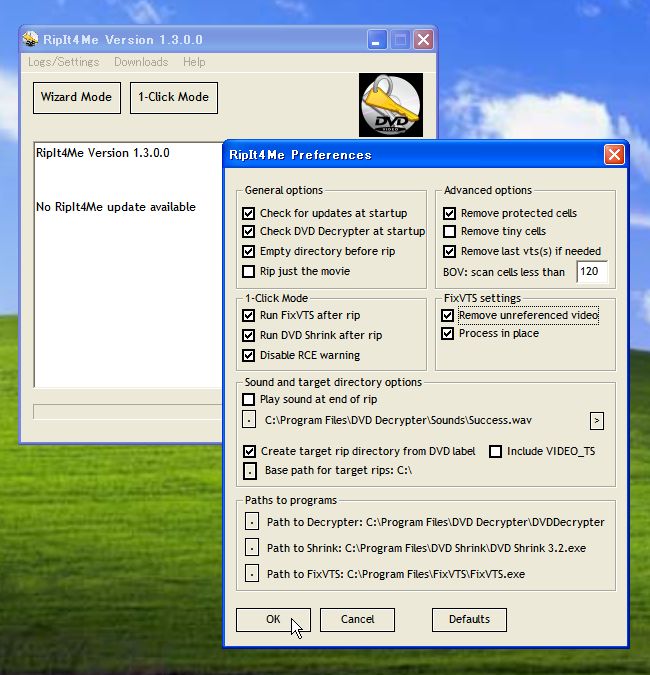
Task: Click the 1-Click Mode button
Action: pyautogui.click(x=174, y=98)
